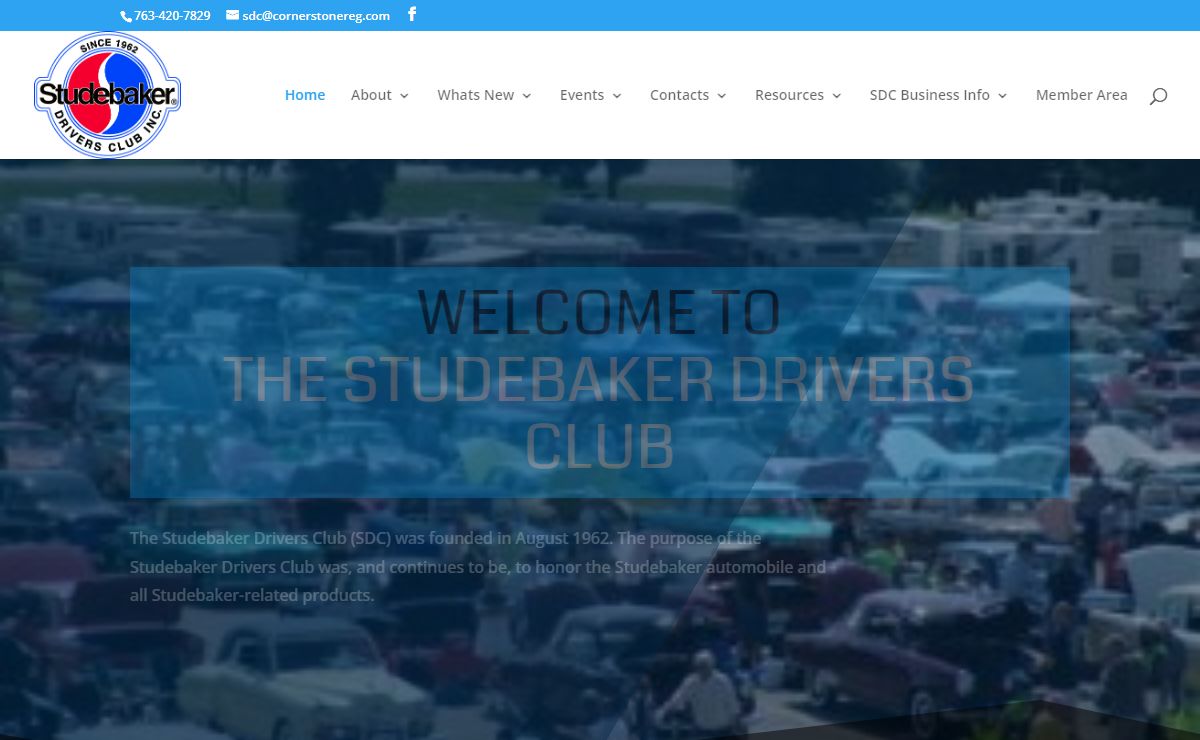This screenshot has width=1200, height=740.
Task: Expand the Contacts dropdown chevron
Action: (x=722, y=96)
